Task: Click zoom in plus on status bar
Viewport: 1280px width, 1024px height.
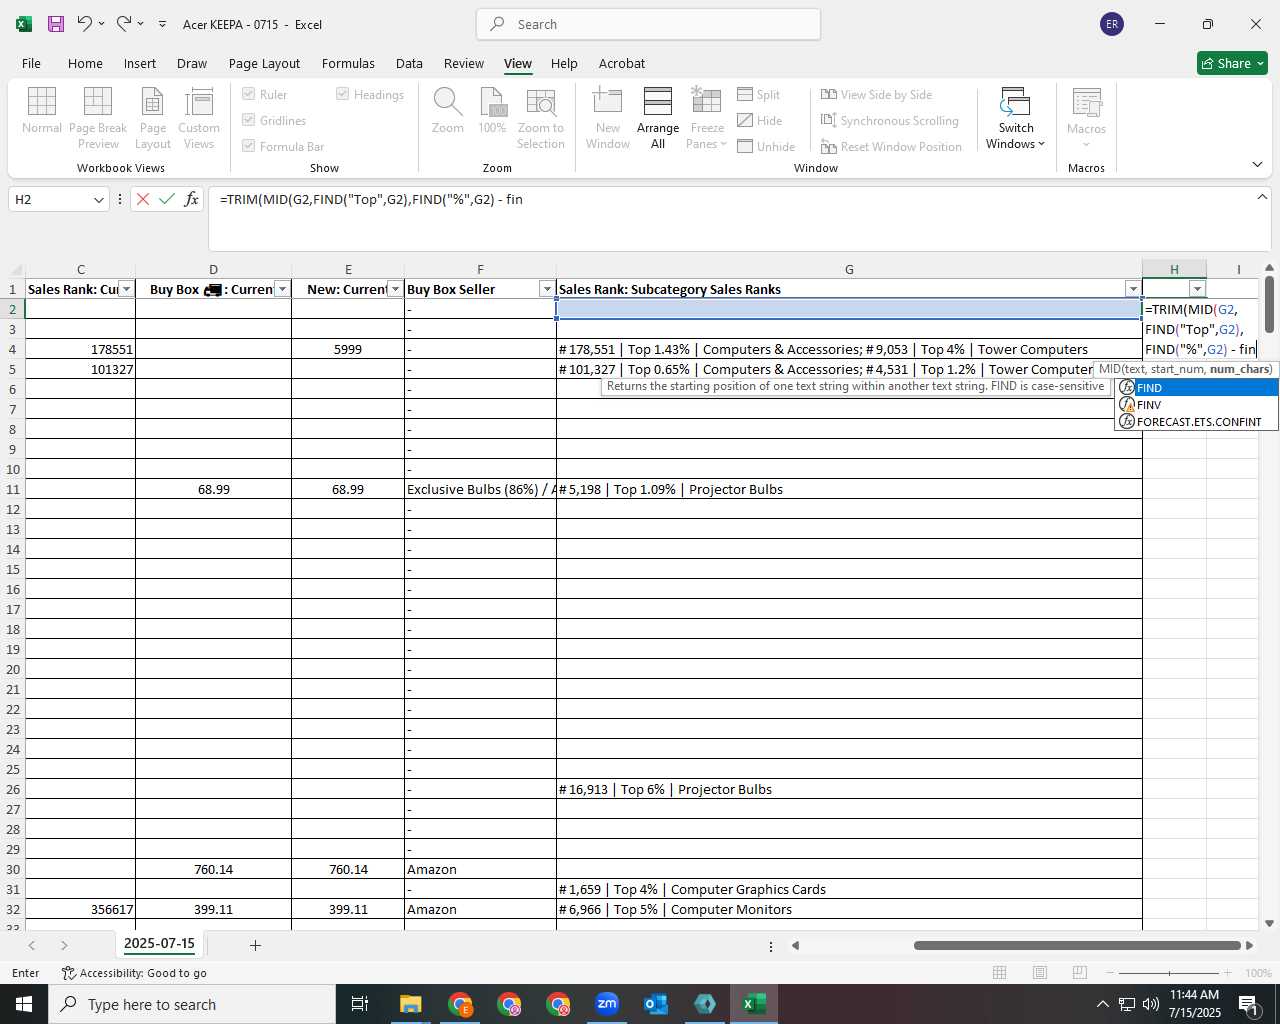Action: (1228, 973)
